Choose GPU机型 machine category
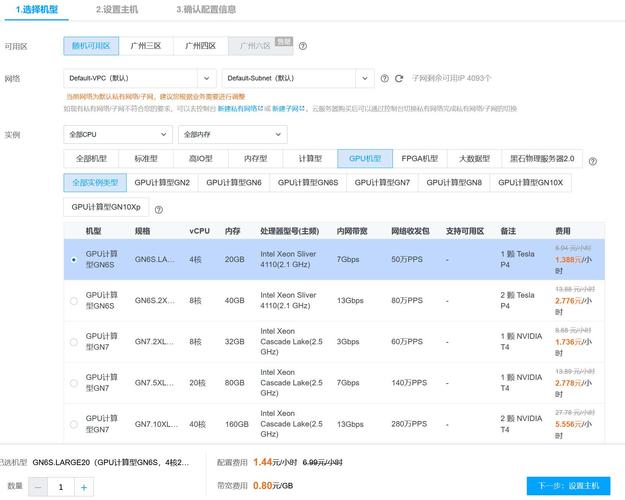Image resolution: width=625 pixels, height=500 pixels. pos(365,159)
